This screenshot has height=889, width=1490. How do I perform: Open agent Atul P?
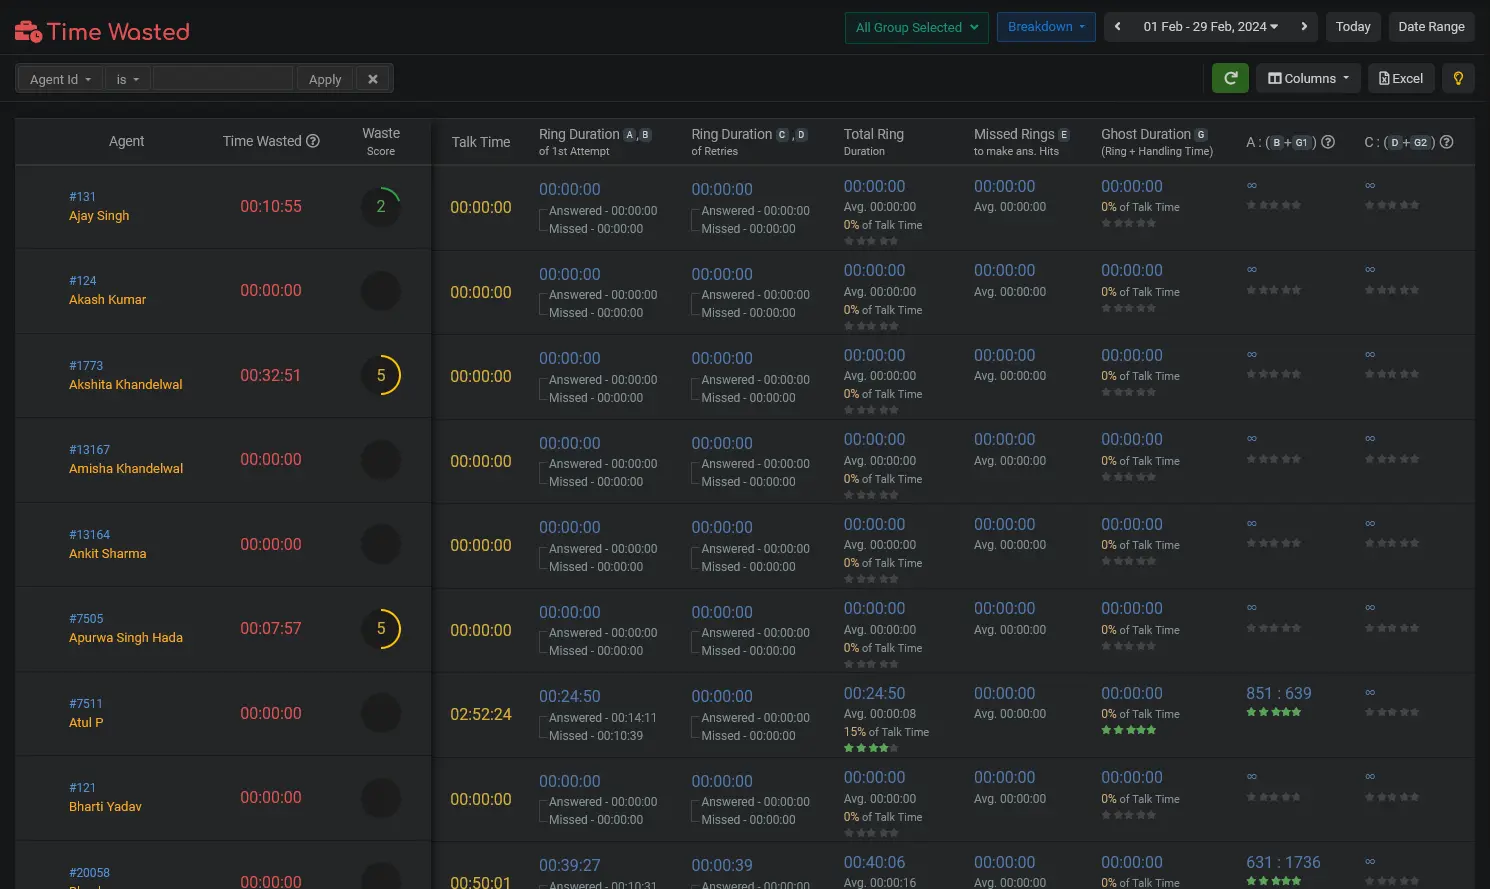coord(86,723)
